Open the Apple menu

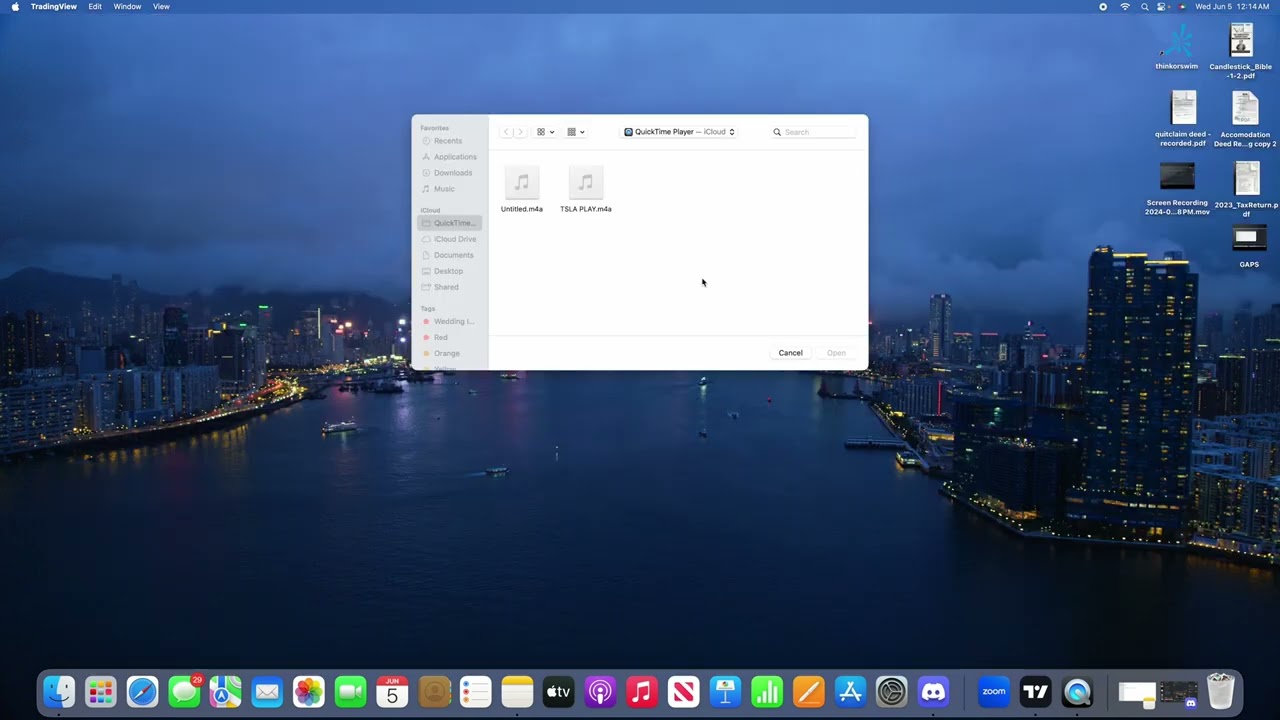point(13,6)
